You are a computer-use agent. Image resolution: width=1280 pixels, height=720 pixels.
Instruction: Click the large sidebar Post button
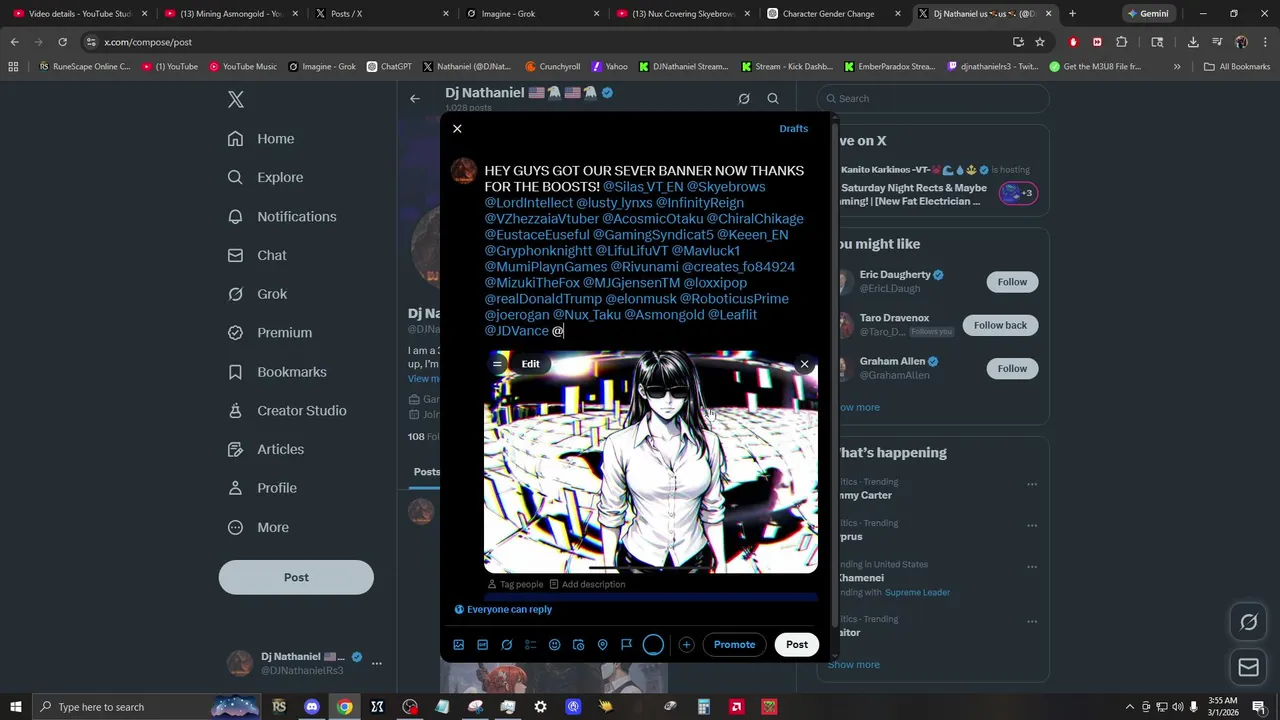[296, 577]
